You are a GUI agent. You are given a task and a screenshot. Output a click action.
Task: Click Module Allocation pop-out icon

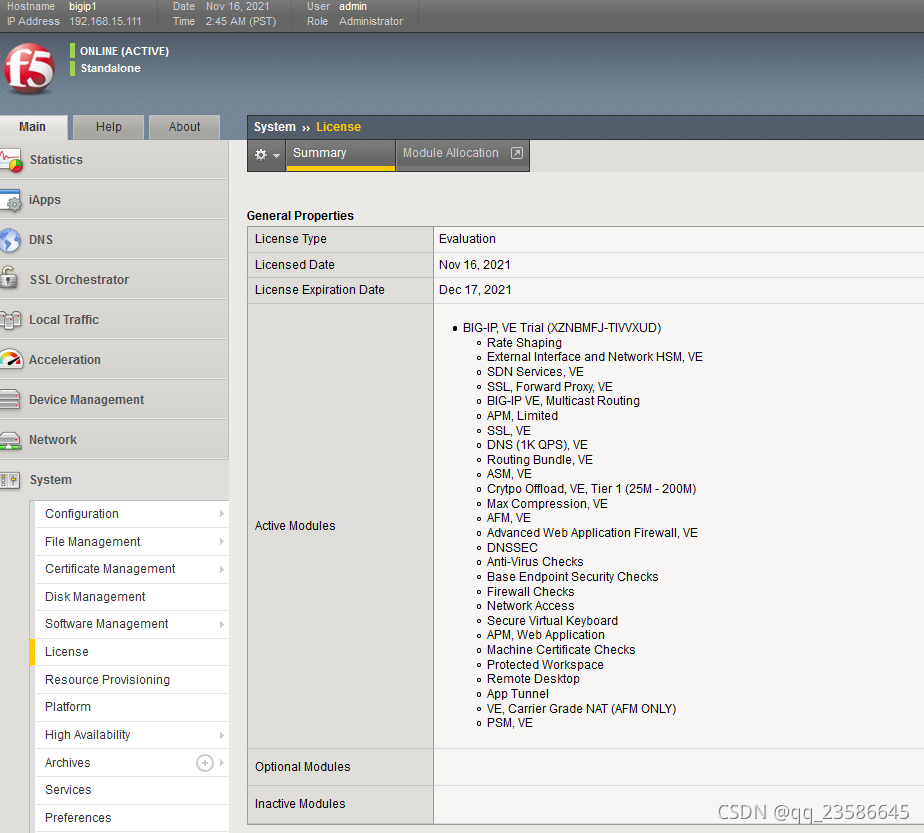[x=516, y=153]
